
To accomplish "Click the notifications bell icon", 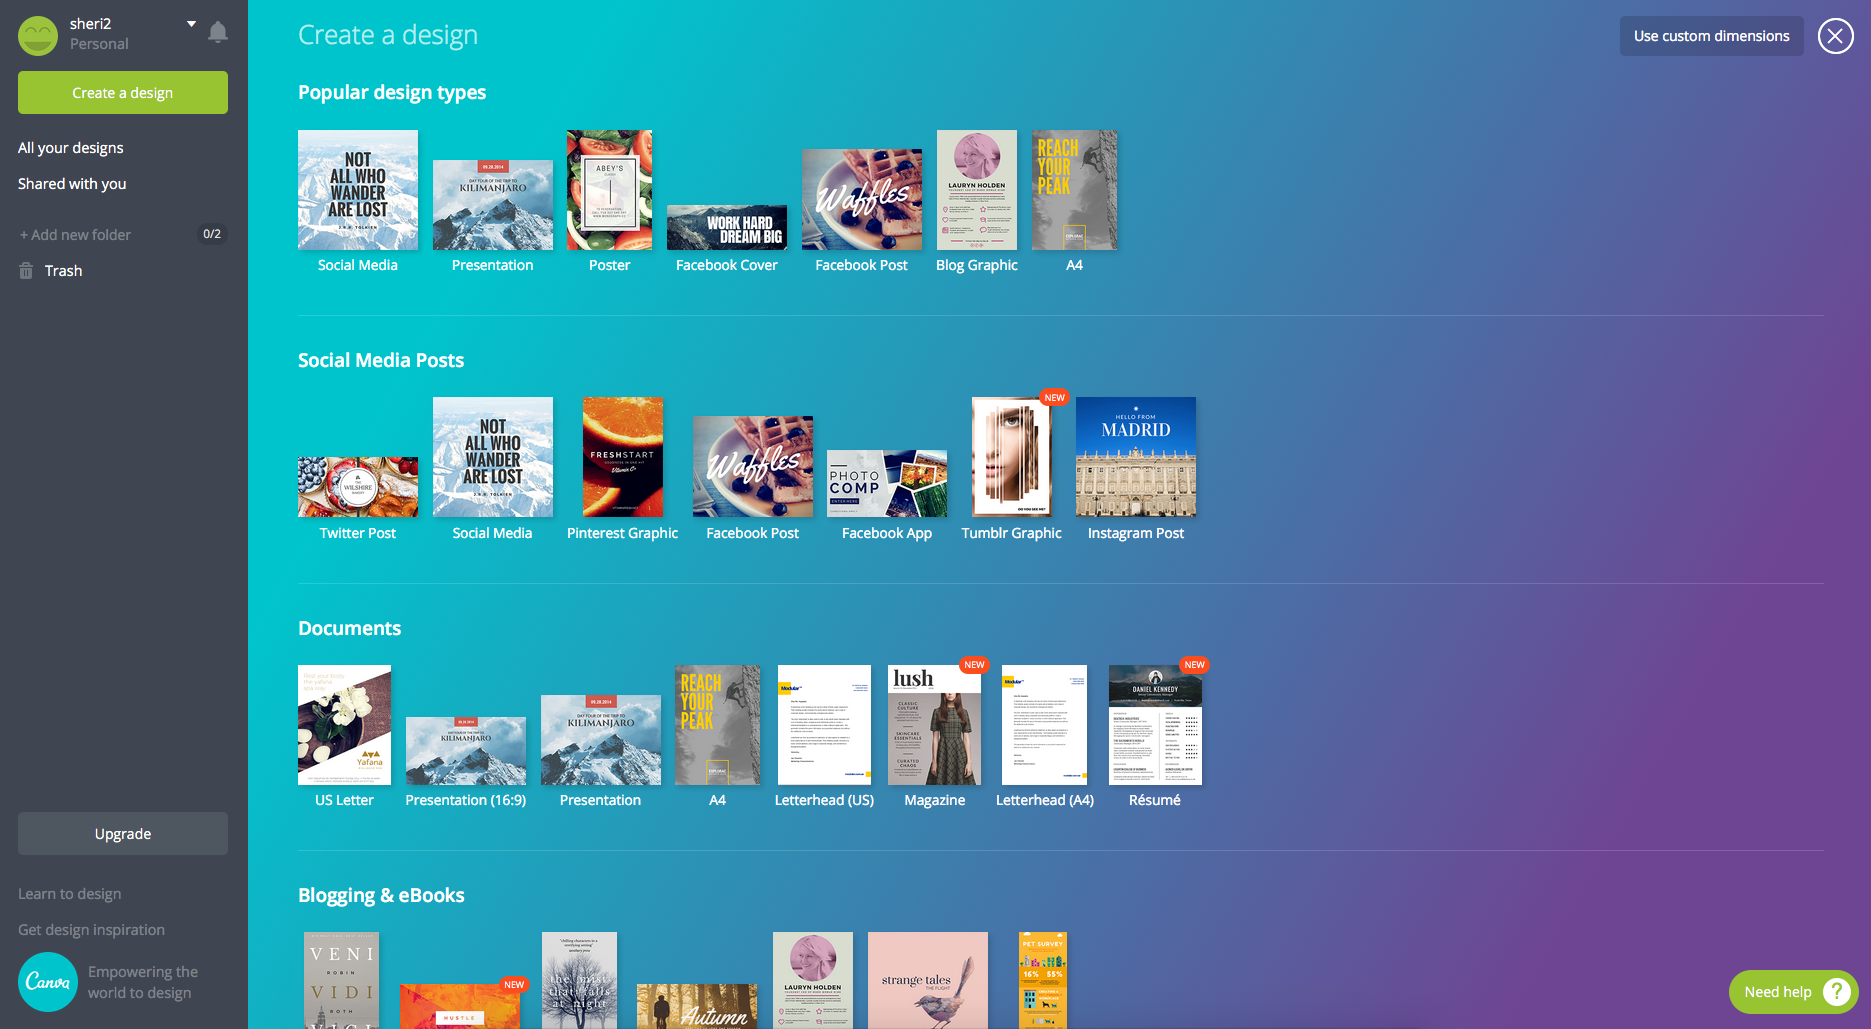I will (218, 33).
